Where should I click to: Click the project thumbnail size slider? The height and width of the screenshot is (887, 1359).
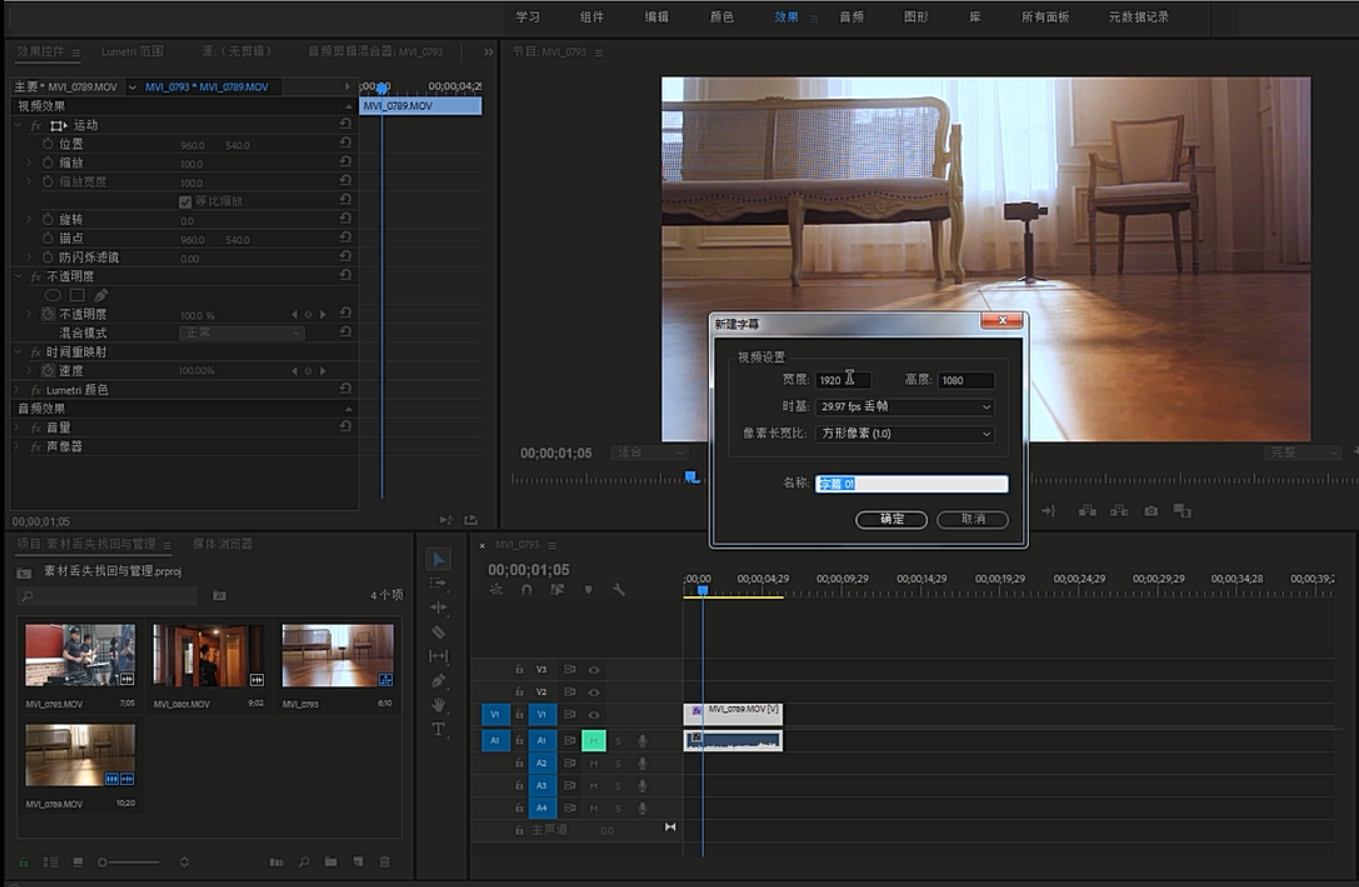tap(128, 862)
